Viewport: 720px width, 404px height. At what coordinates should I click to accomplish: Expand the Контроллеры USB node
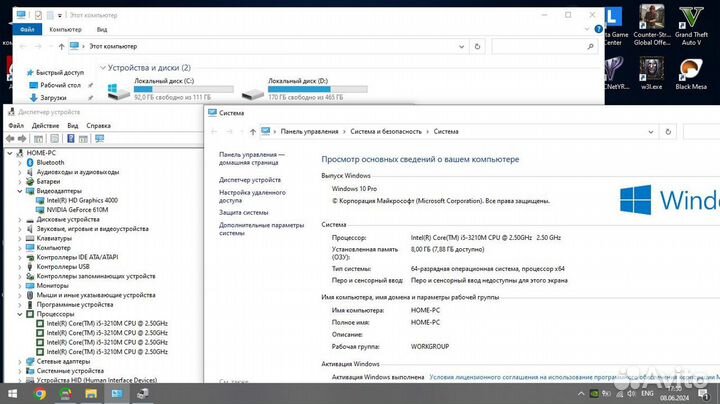coord(20,267)
